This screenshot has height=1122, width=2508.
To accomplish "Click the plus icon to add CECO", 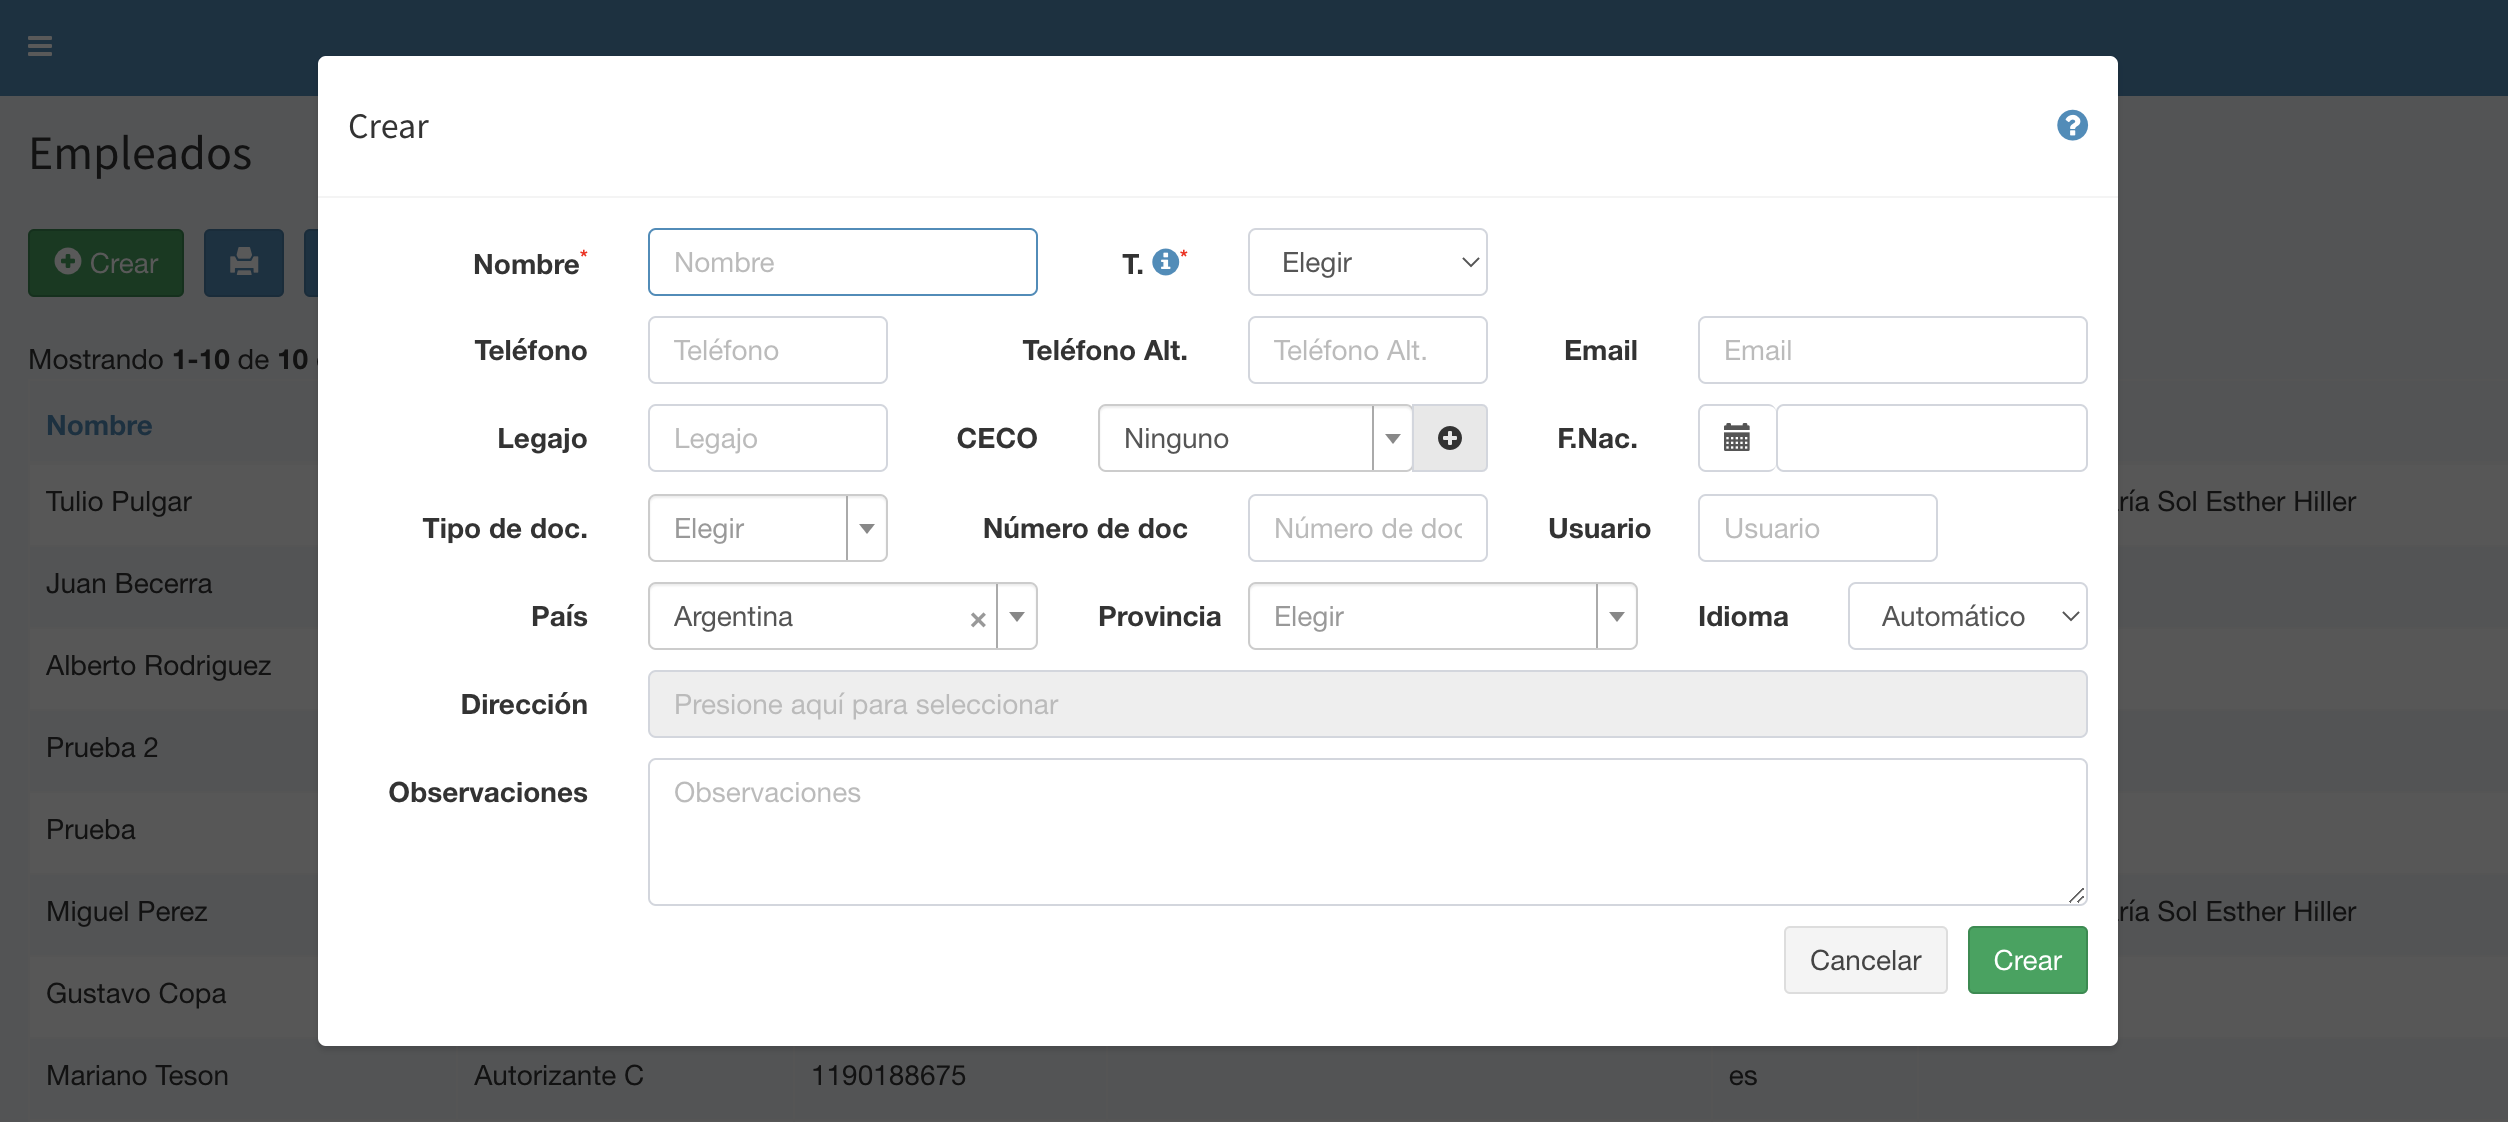I will coord(1449,438).
